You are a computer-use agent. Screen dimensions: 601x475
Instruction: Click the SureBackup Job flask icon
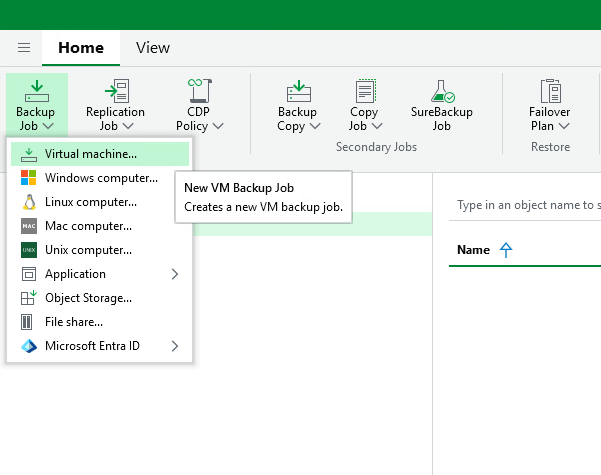[x=443, y=91]
